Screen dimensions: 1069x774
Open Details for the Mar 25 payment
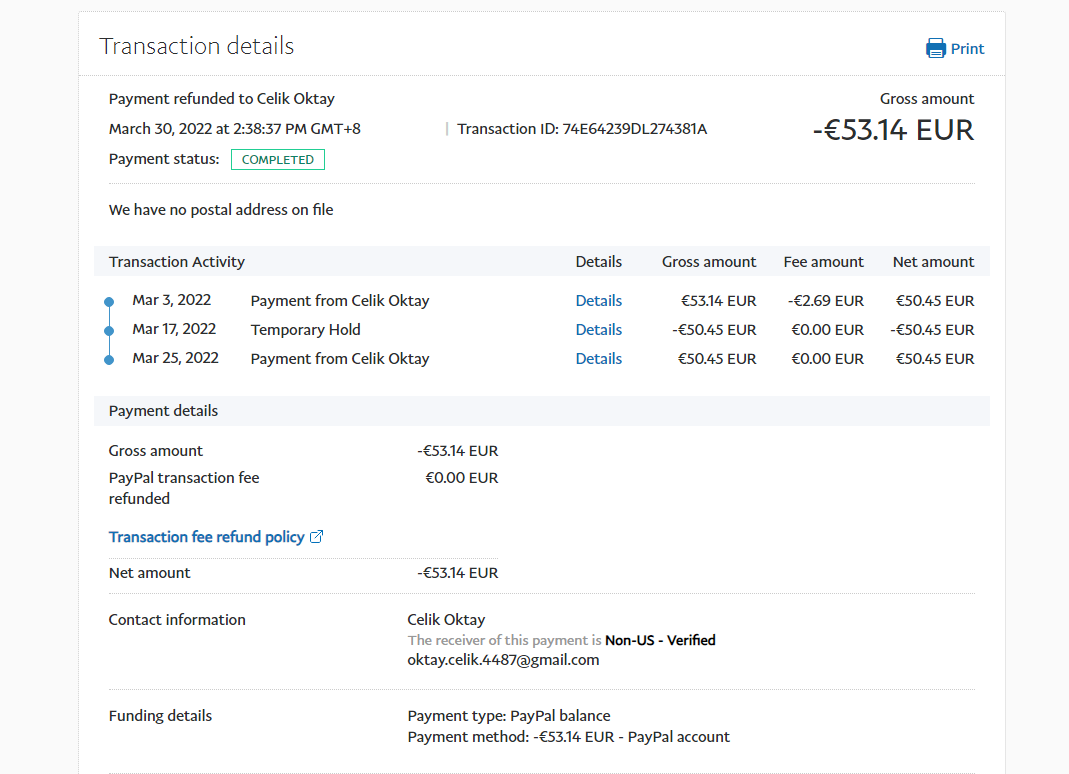coord(598,359)
